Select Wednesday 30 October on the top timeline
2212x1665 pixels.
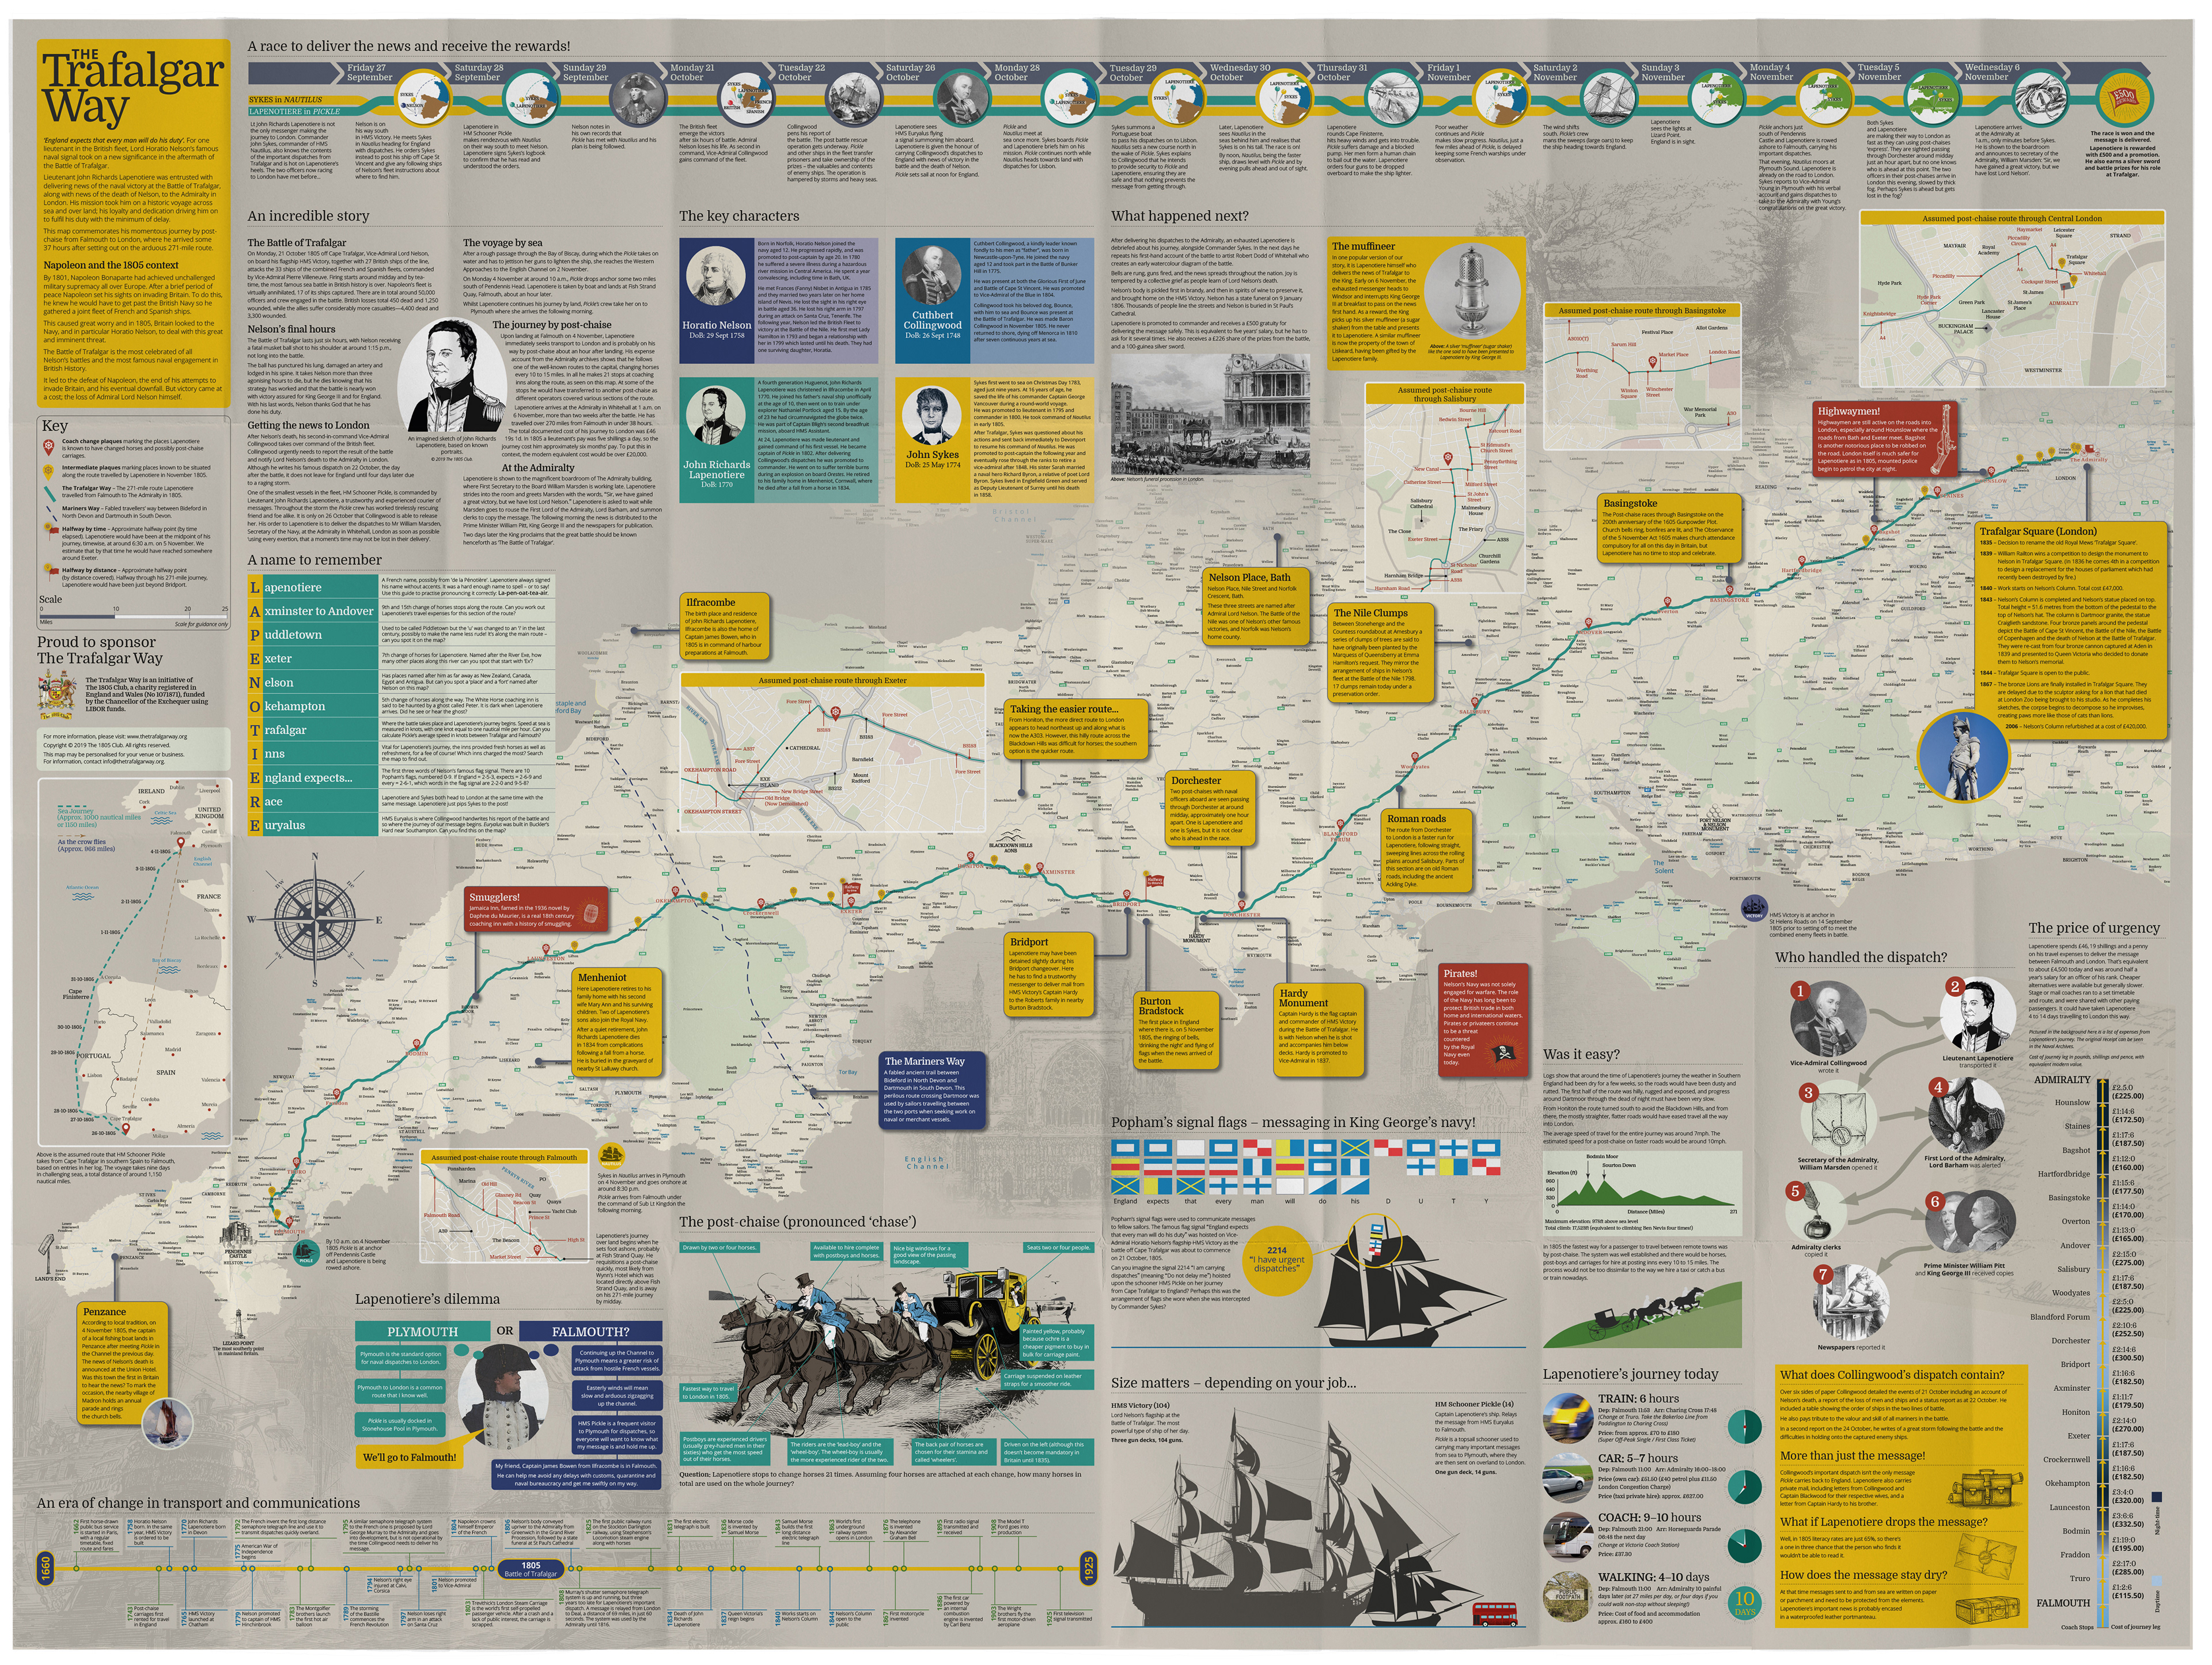tap(1239, 73)
